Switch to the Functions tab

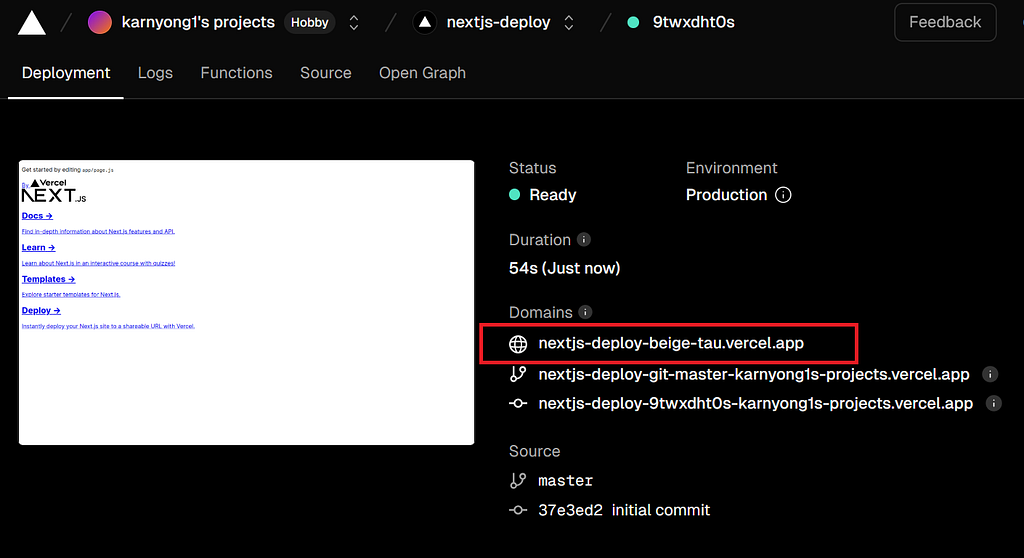point(236,73)
